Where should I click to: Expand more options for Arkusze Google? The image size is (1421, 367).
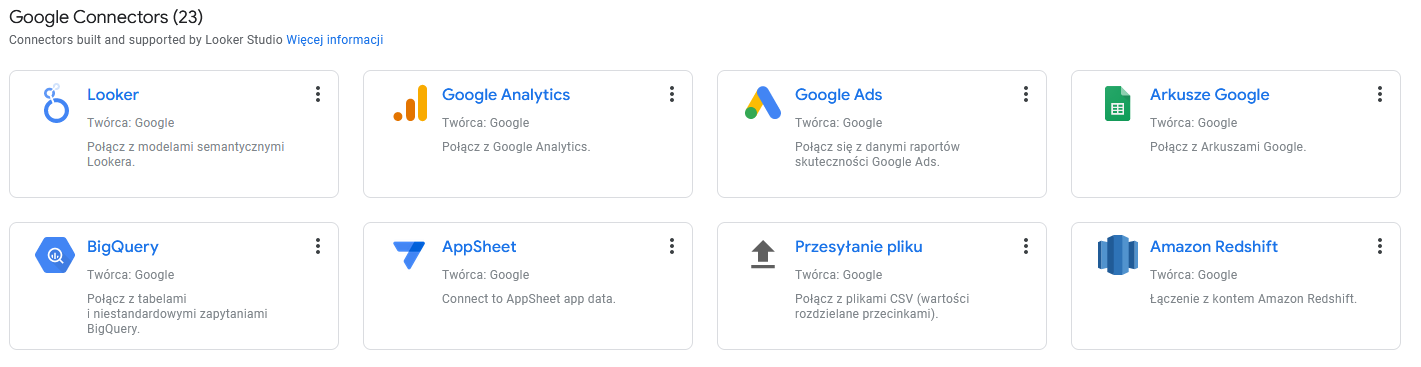(x=1380, y=94)
